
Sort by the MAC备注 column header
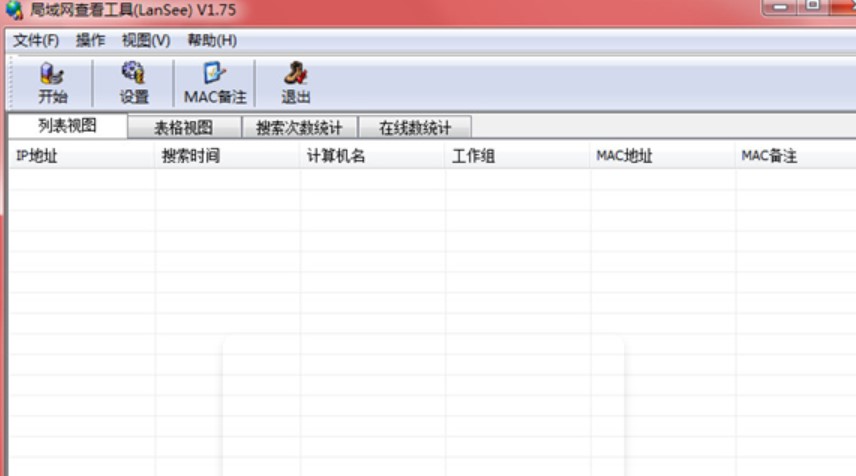[x=795, y=156]
